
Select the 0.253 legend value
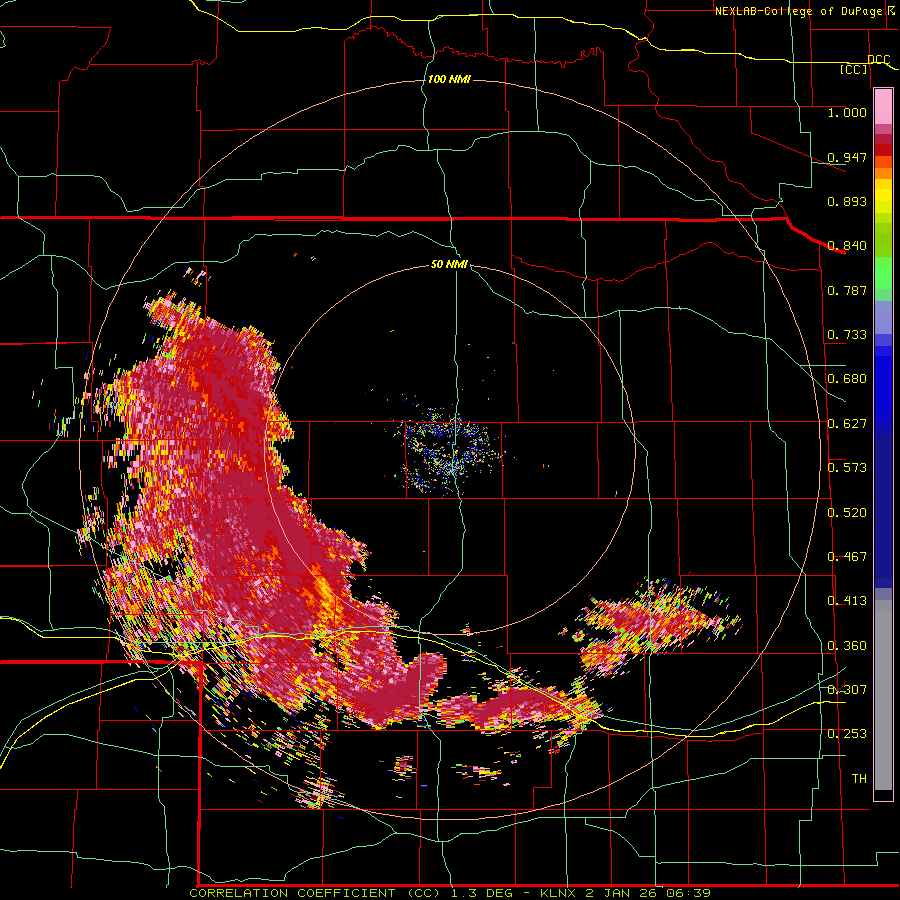(847, 734)
